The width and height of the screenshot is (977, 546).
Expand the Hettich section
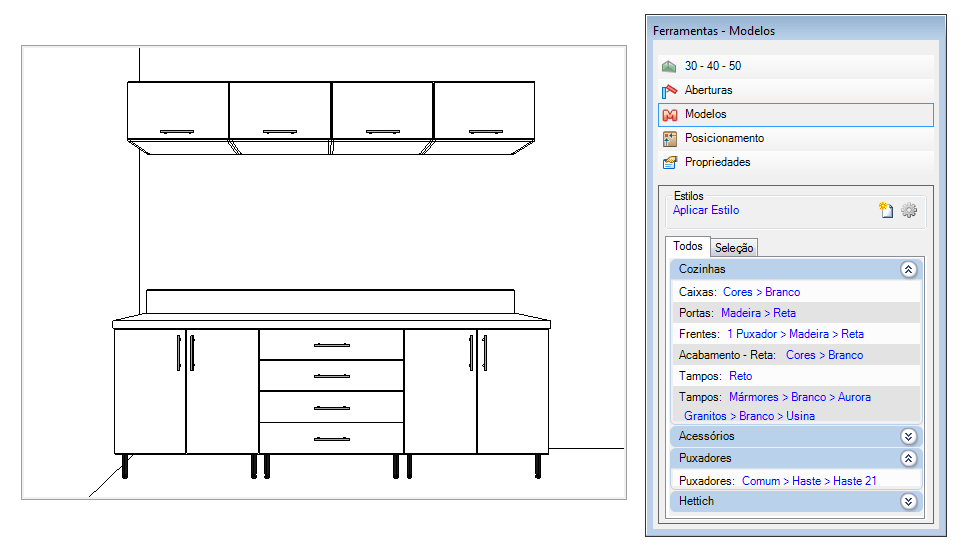click(908, 501)
